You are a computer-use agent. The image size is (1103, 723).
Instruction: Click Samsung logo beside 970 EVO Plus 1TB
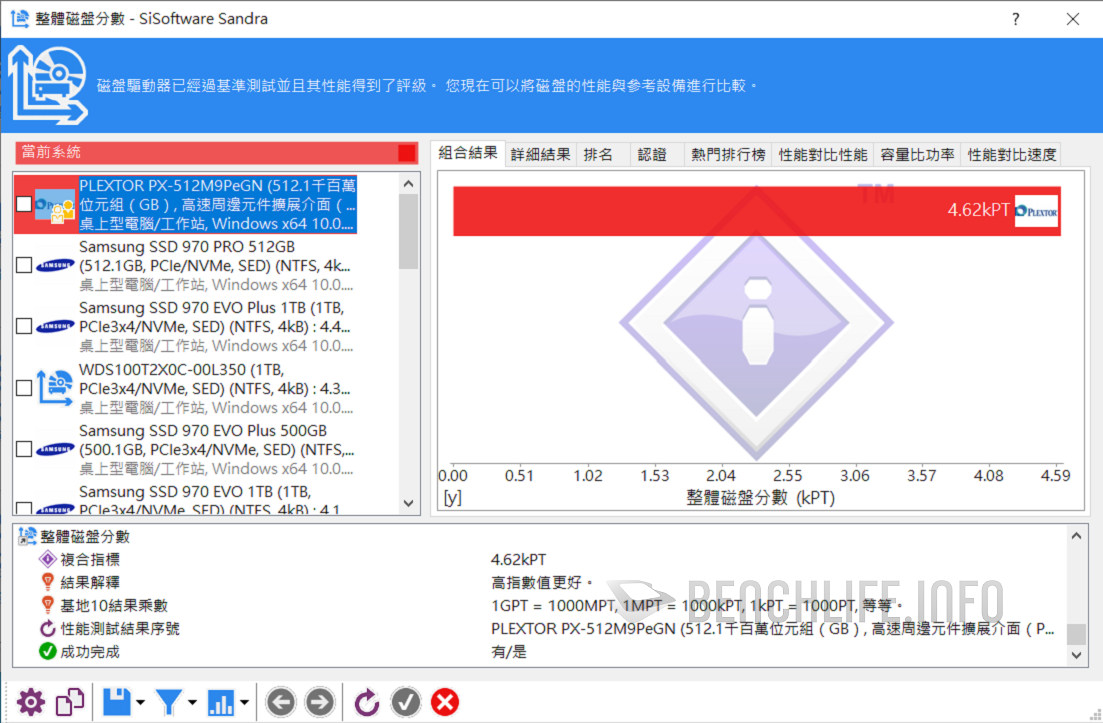click(x=55, y=326)
